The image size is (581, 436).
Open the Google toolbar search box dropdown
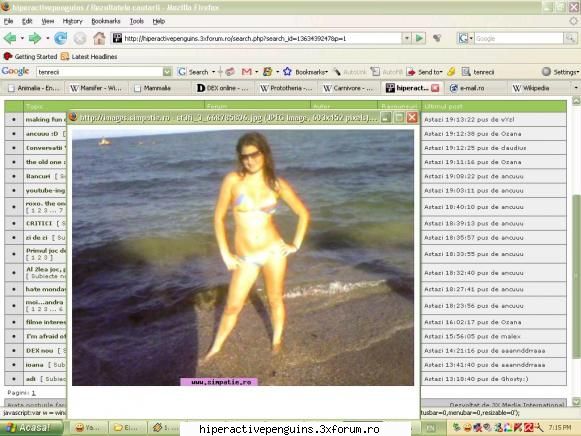point(167,72)
